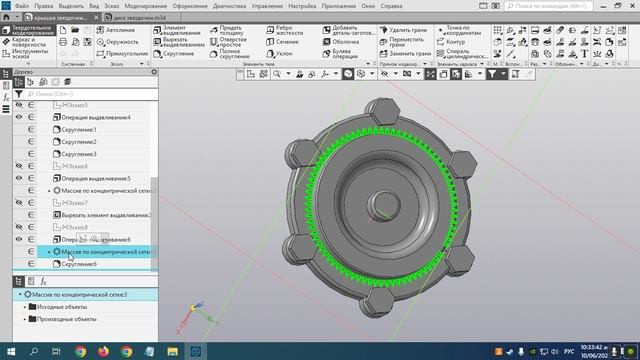Image resolution: width=640 pixels, height=360 pixels.
Task: Switch to диск звездочки.m3d tab
Action: 140,18
